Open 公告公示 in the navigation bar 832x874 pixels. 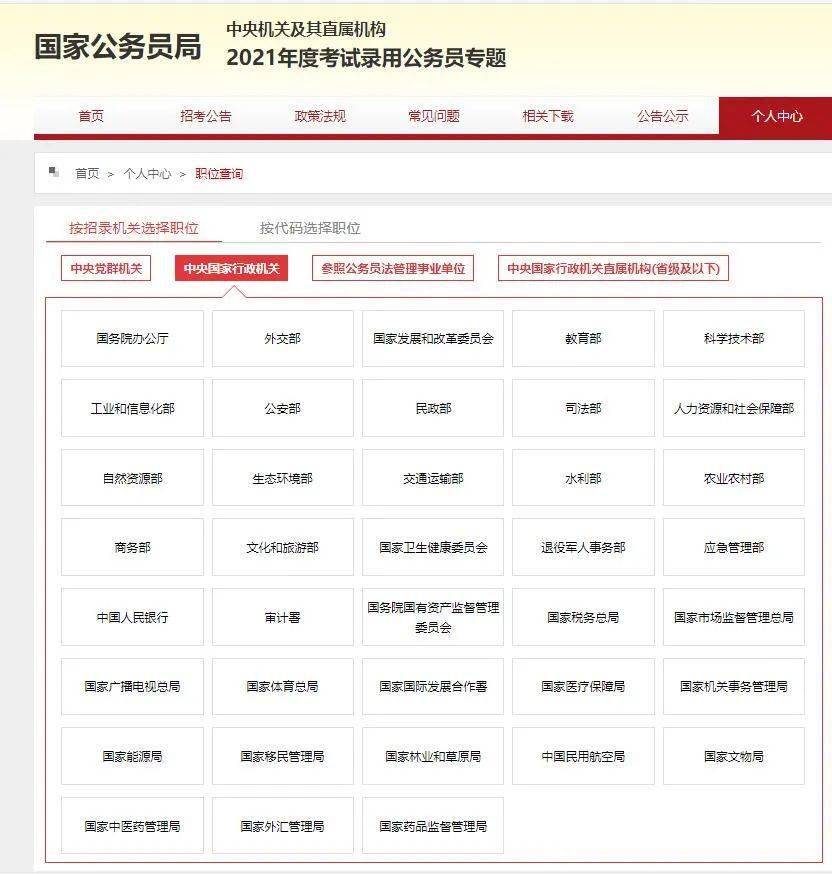click(x=663, y=116)
